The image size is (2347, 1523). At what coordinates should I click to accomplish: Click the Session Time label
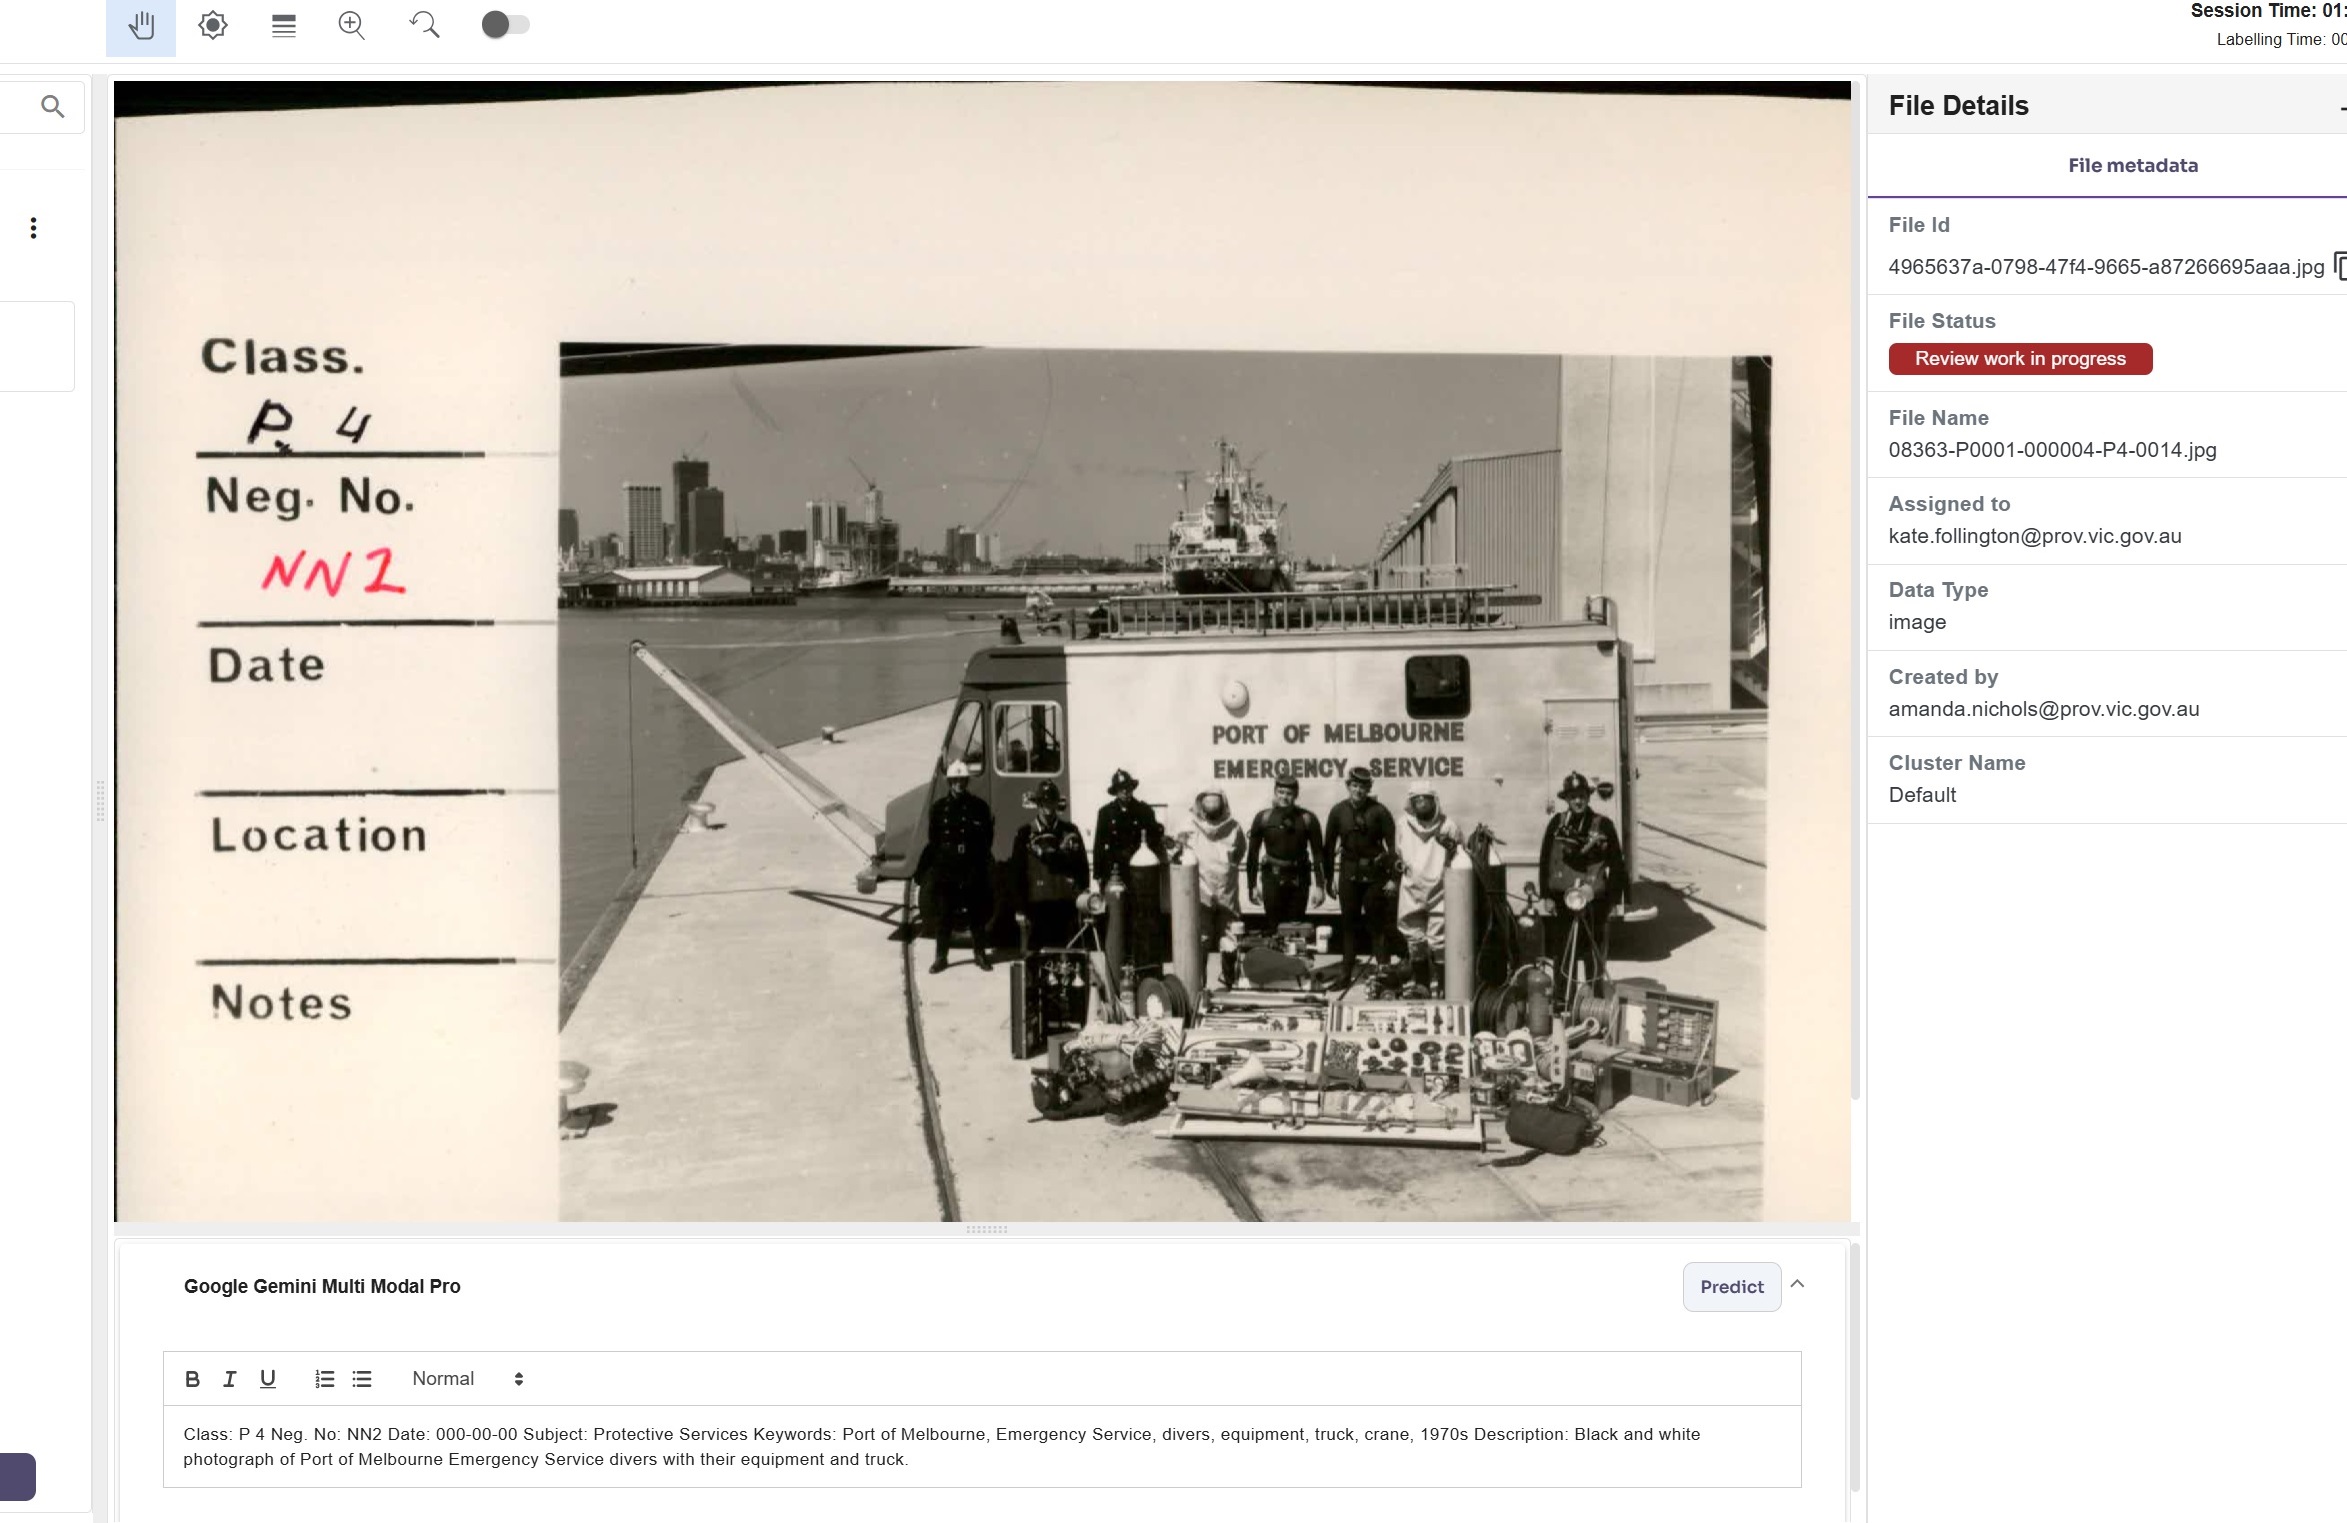tap(2267, 11)
